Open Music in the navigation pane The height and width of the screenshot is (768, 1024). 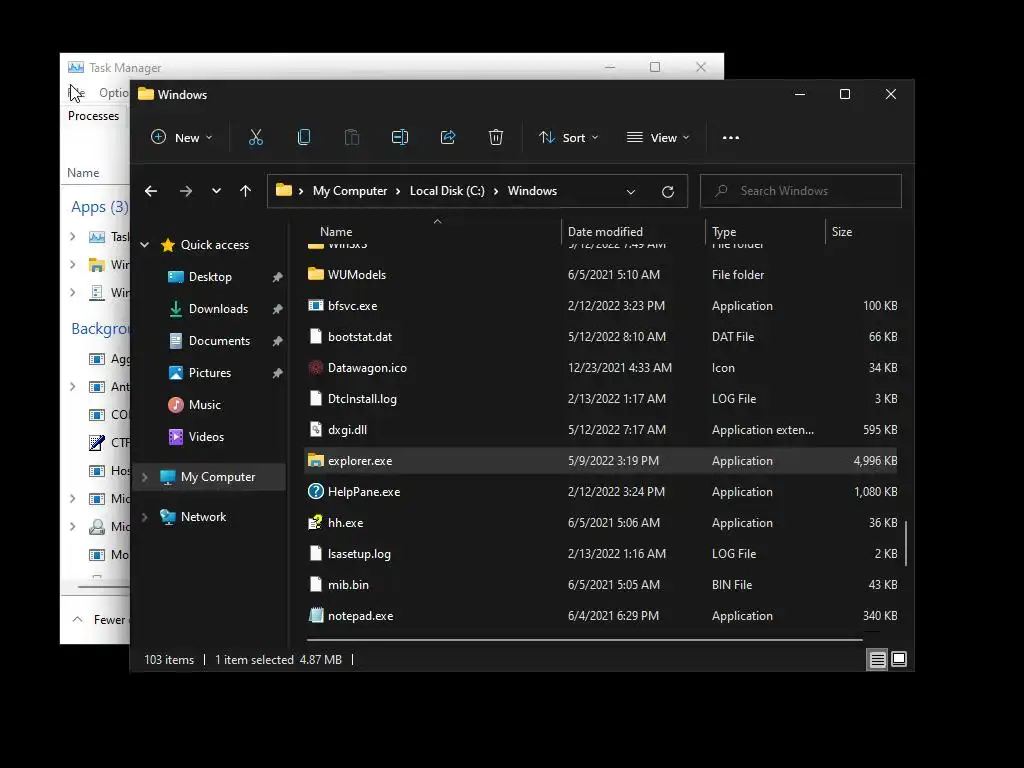click(204, 405)
